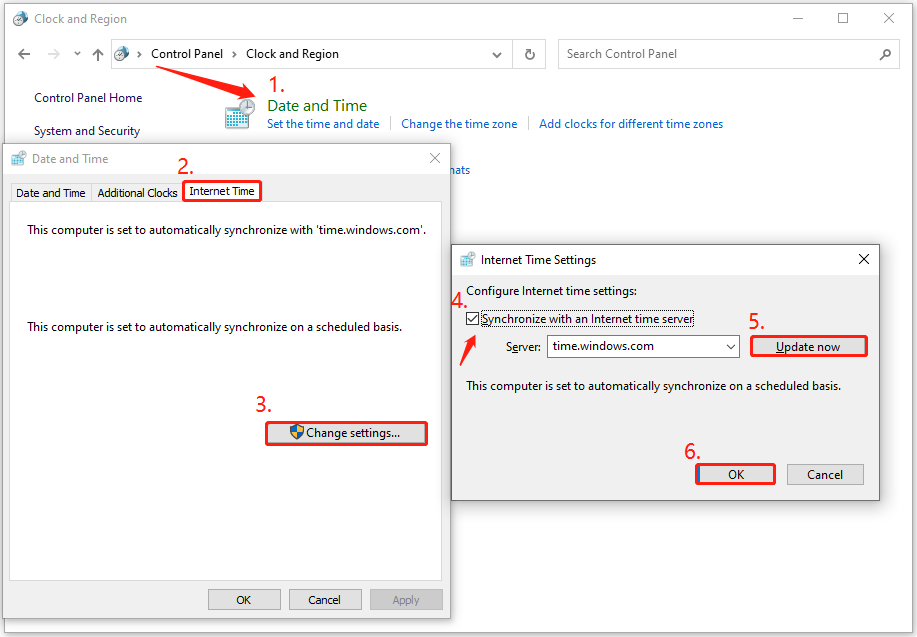Open the Date and Time heading link

pos(317,105)
